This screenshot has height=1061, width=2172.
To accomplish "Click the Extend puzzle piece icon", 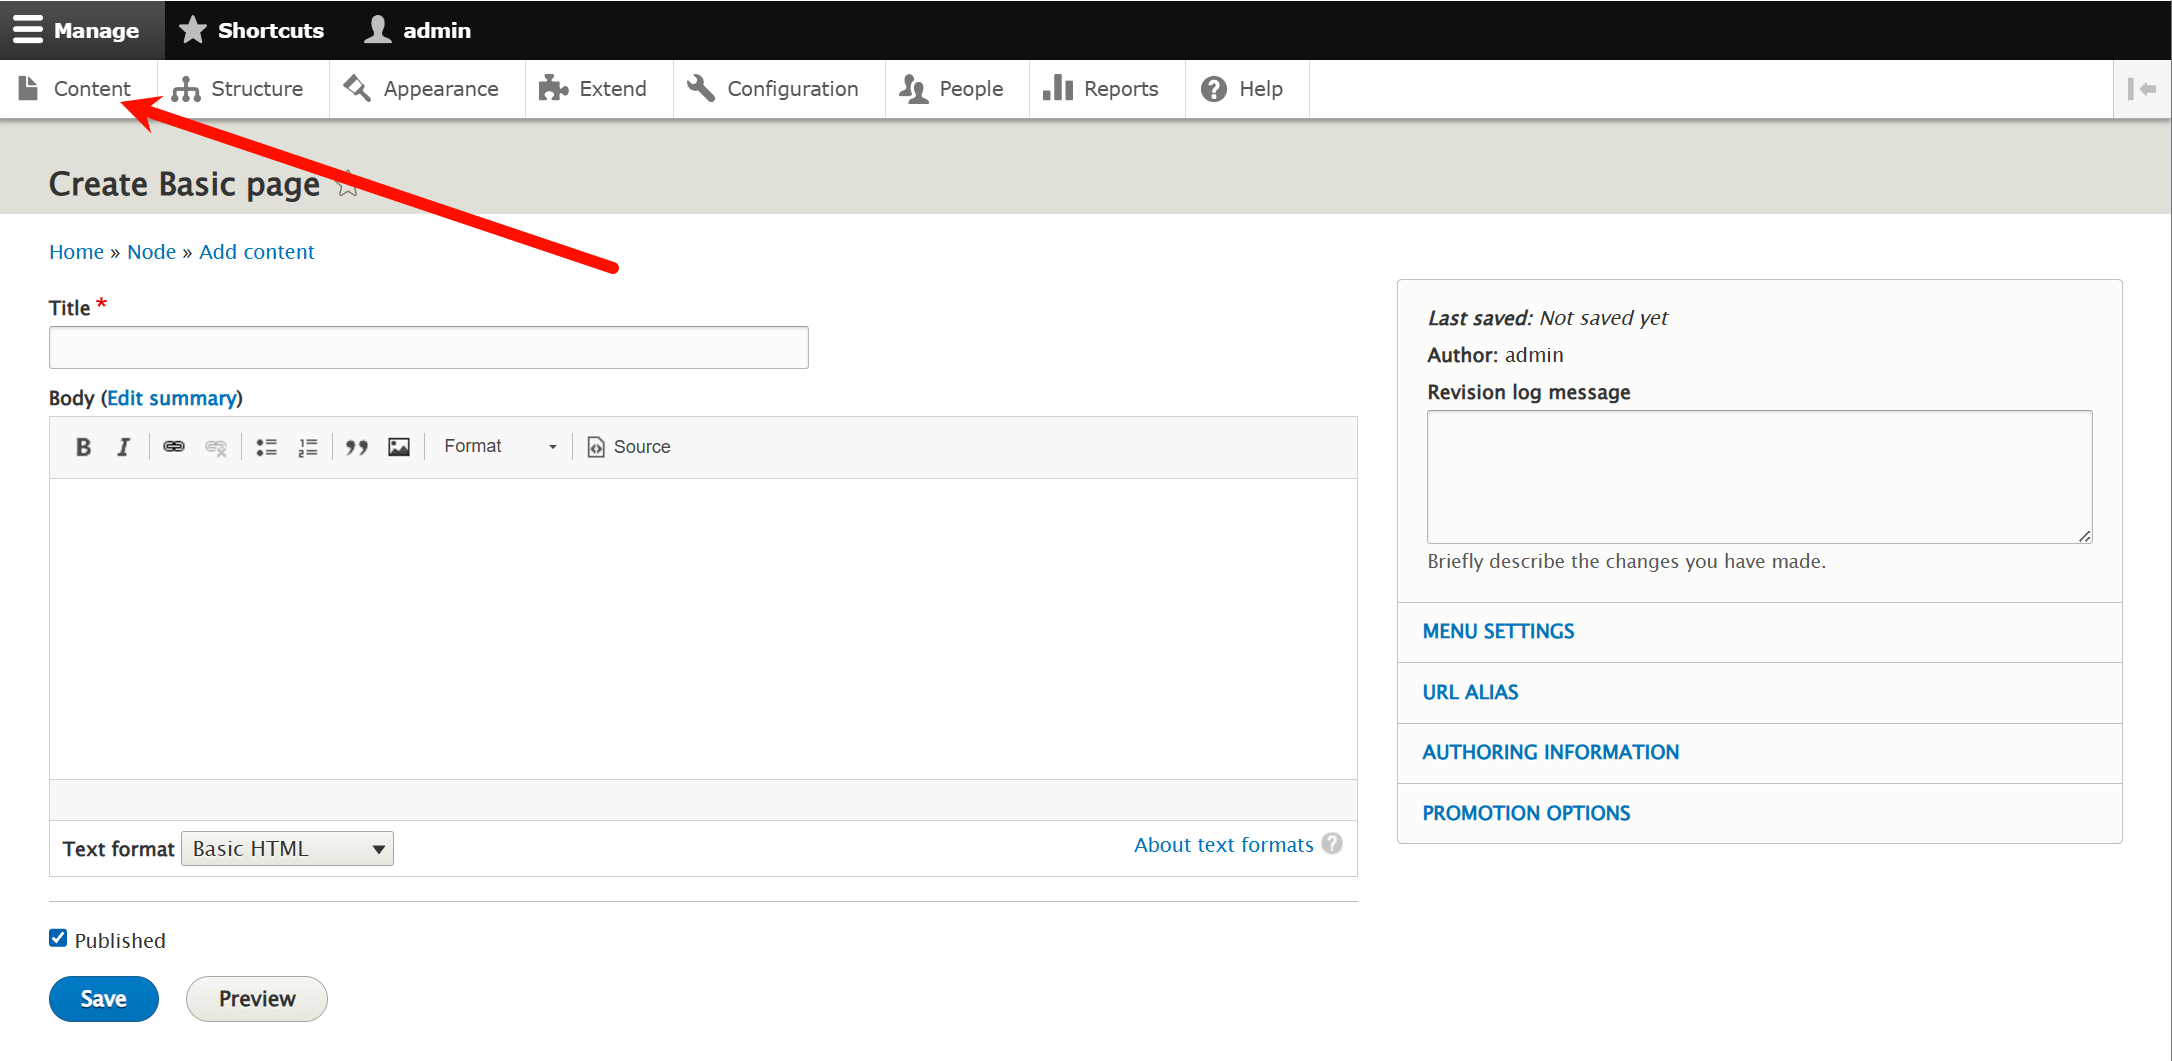I will [x=553, y=89].
